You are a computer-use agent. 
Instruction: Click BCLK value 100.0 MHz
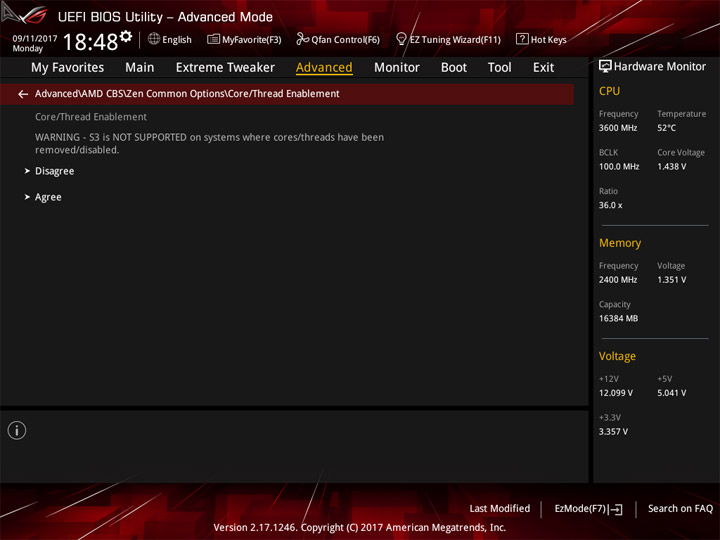tap(619, 167)
